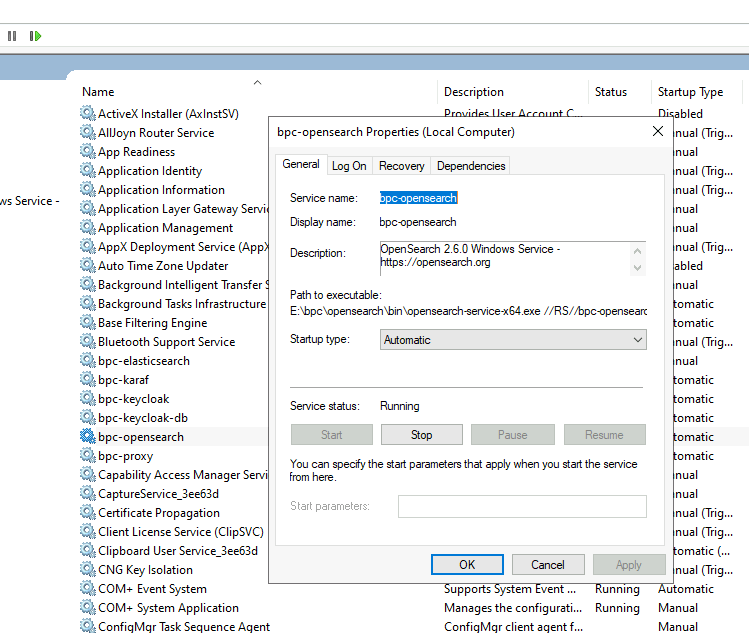Click gear icon beside COM+ Event System
Screen dimensions: 749x633
[87, 589]
